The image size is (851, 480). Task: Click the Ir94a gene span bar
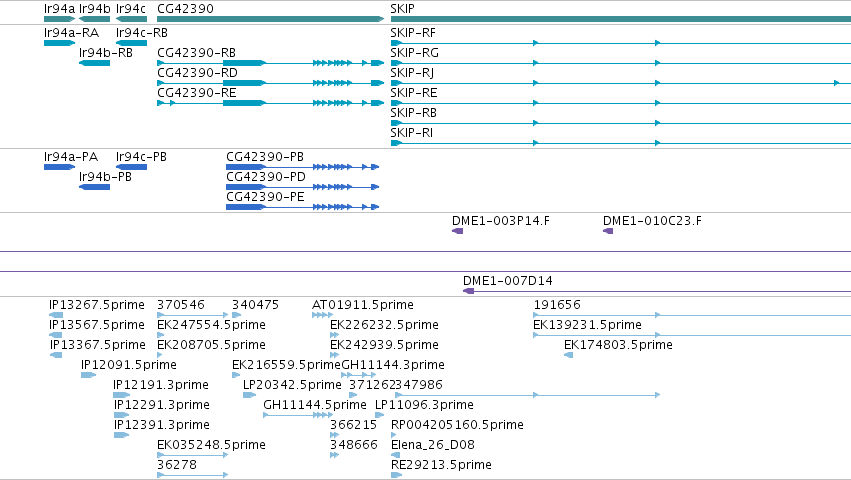click(59, 19)
